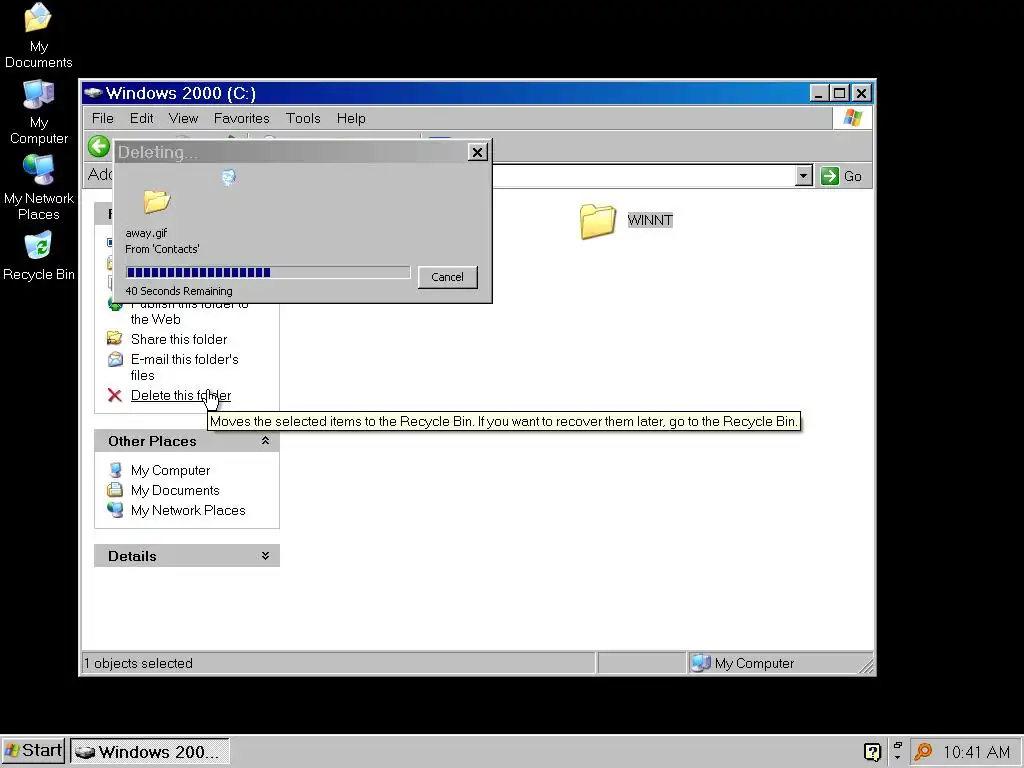This screenshot has height=768, width=1024.
Task: Open My Network Places link in Other Places
Action: [x=188, y=510]
